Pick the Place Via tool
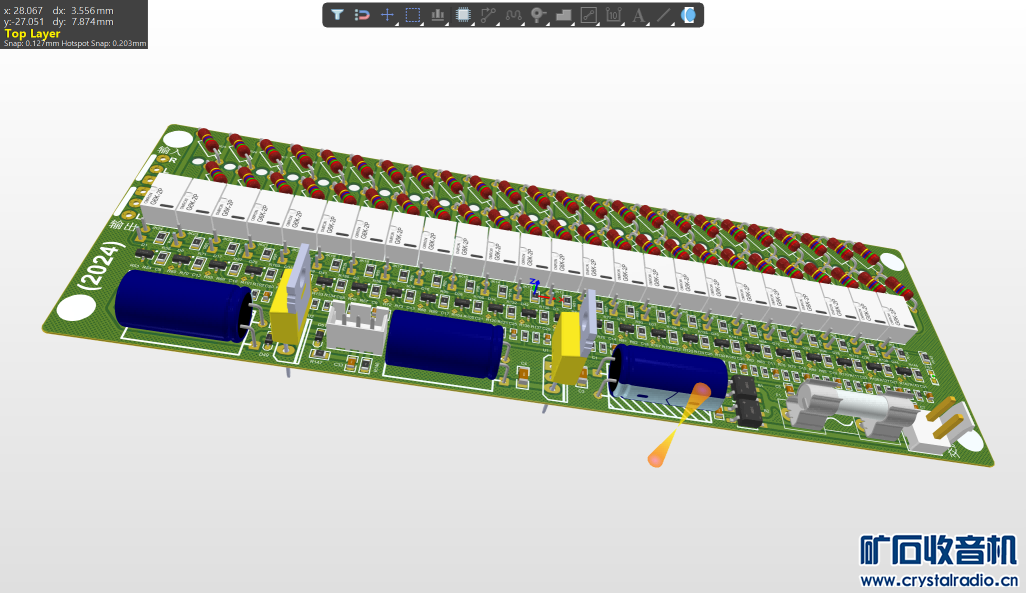The height and width of the screenshot is (593, 1026). [539, 15]
